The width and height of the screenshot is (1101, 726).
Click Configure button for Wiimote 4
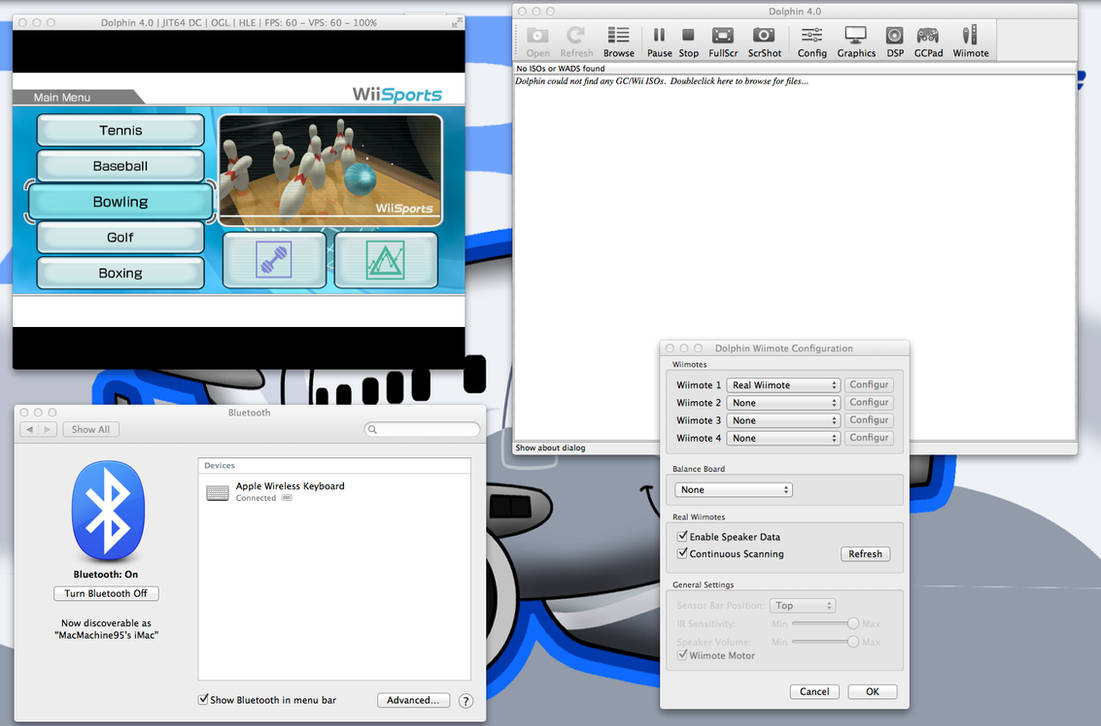coord(869,437)
